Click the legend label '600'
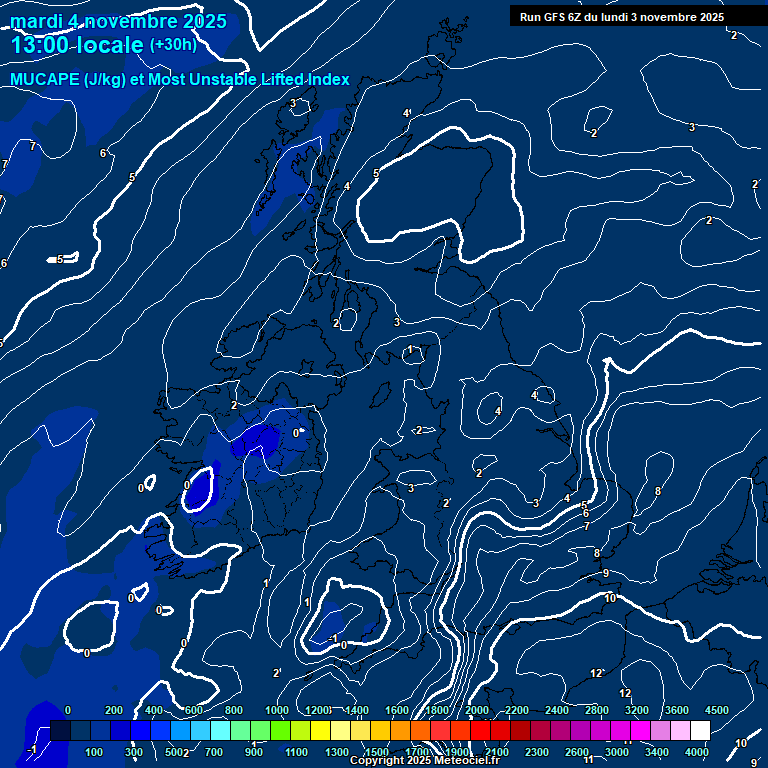This screenshot has height=768, width=768. [193, 710]
